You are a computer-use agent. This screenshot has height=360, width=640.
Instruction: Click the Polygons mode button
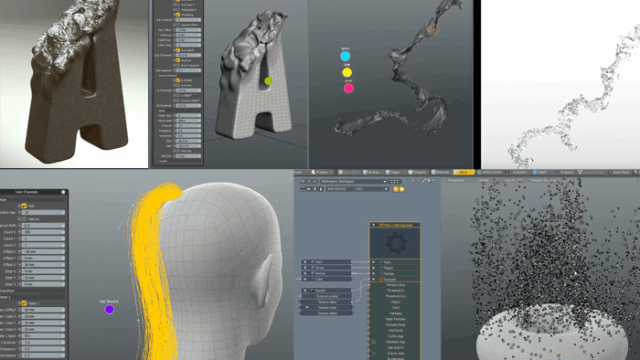click(x=417, y=172)
